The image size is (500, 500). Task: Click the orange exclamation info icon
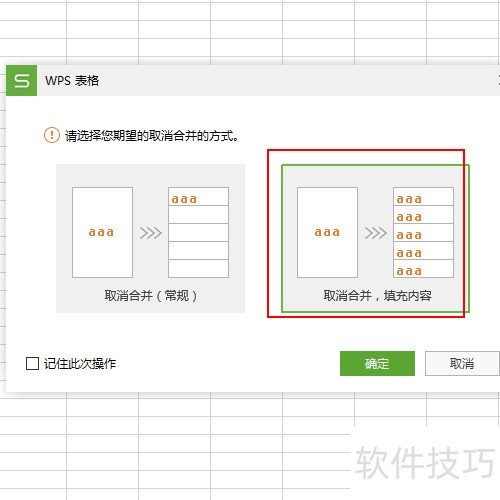(52, 135)
